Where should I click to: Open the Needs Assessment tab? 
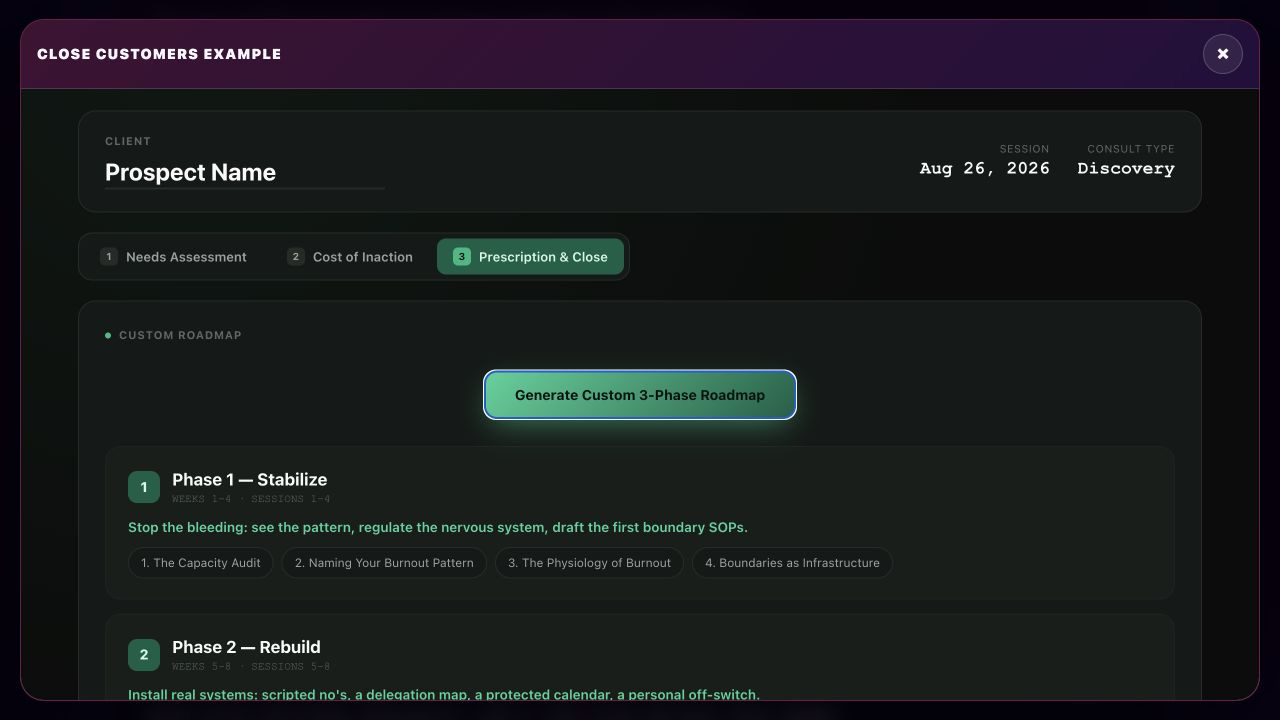(x=174, y=257)
